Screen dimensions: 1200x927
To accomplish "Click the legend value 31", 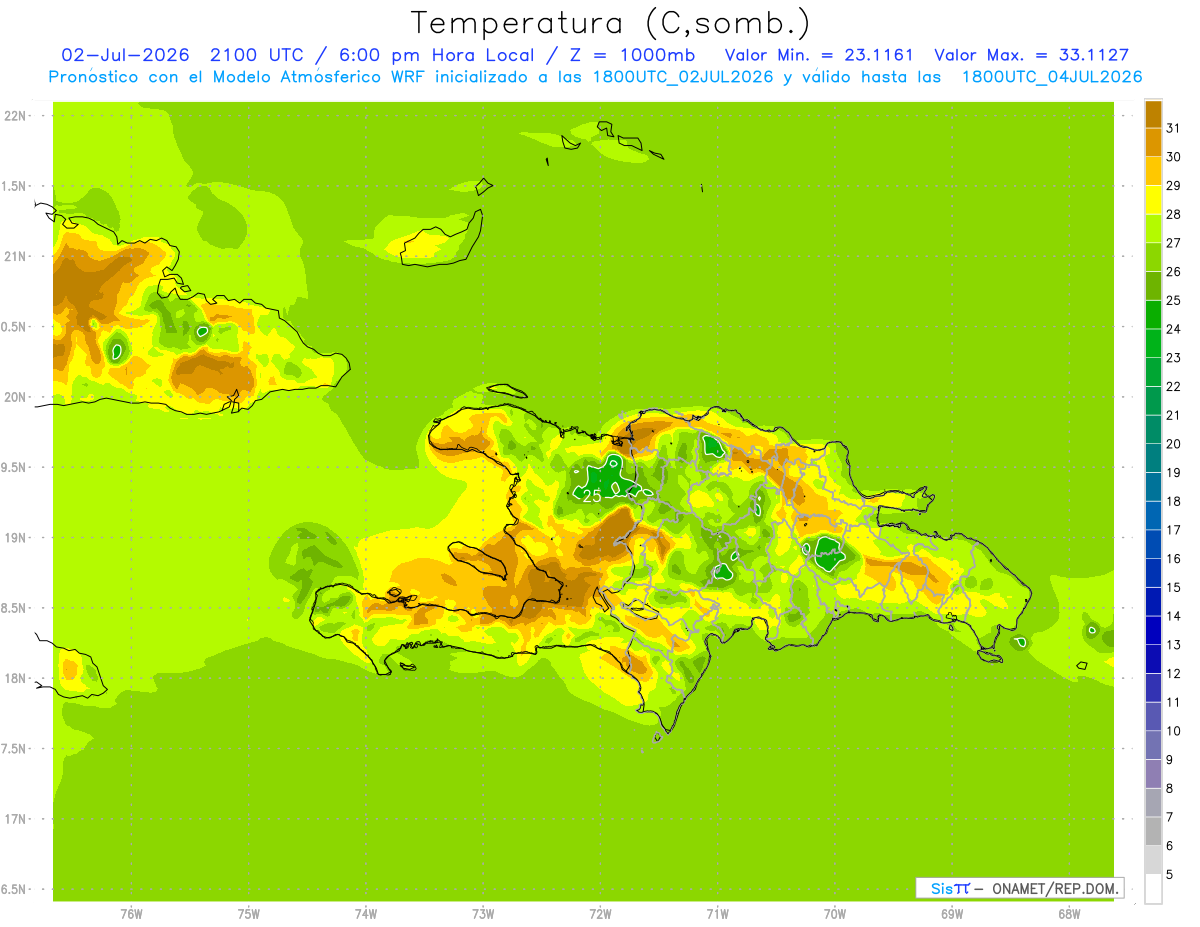I will (1173, 128).
